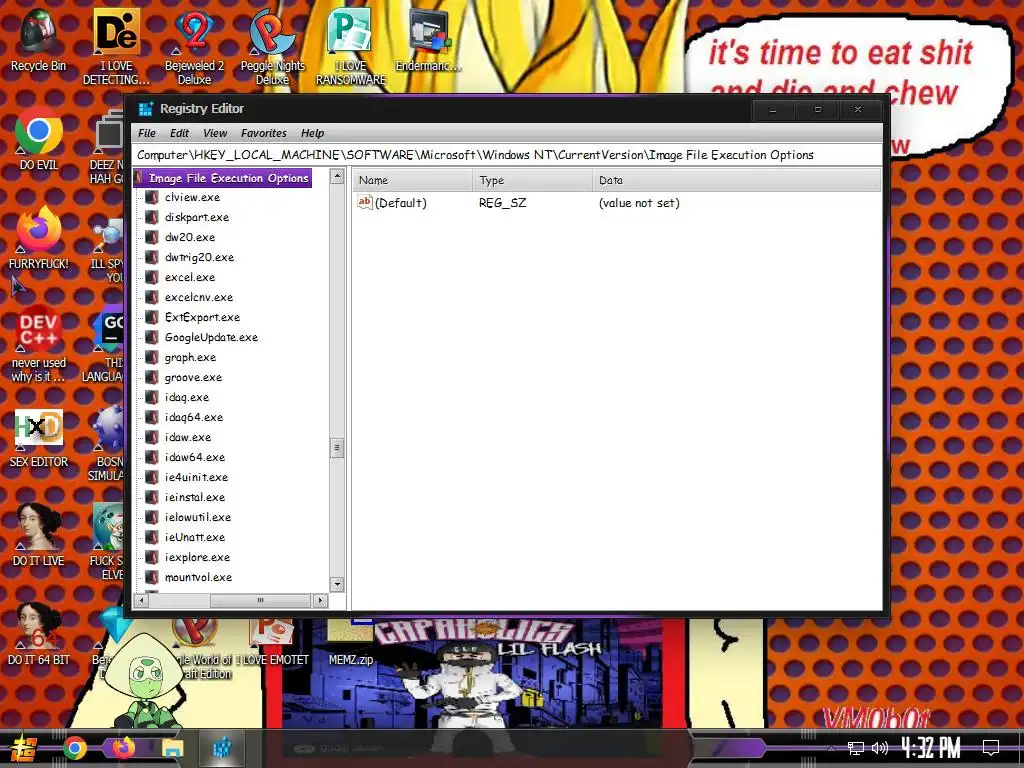Select the idaq.exe key
This screenshot has height=768, width=1024.
[187, 397]
